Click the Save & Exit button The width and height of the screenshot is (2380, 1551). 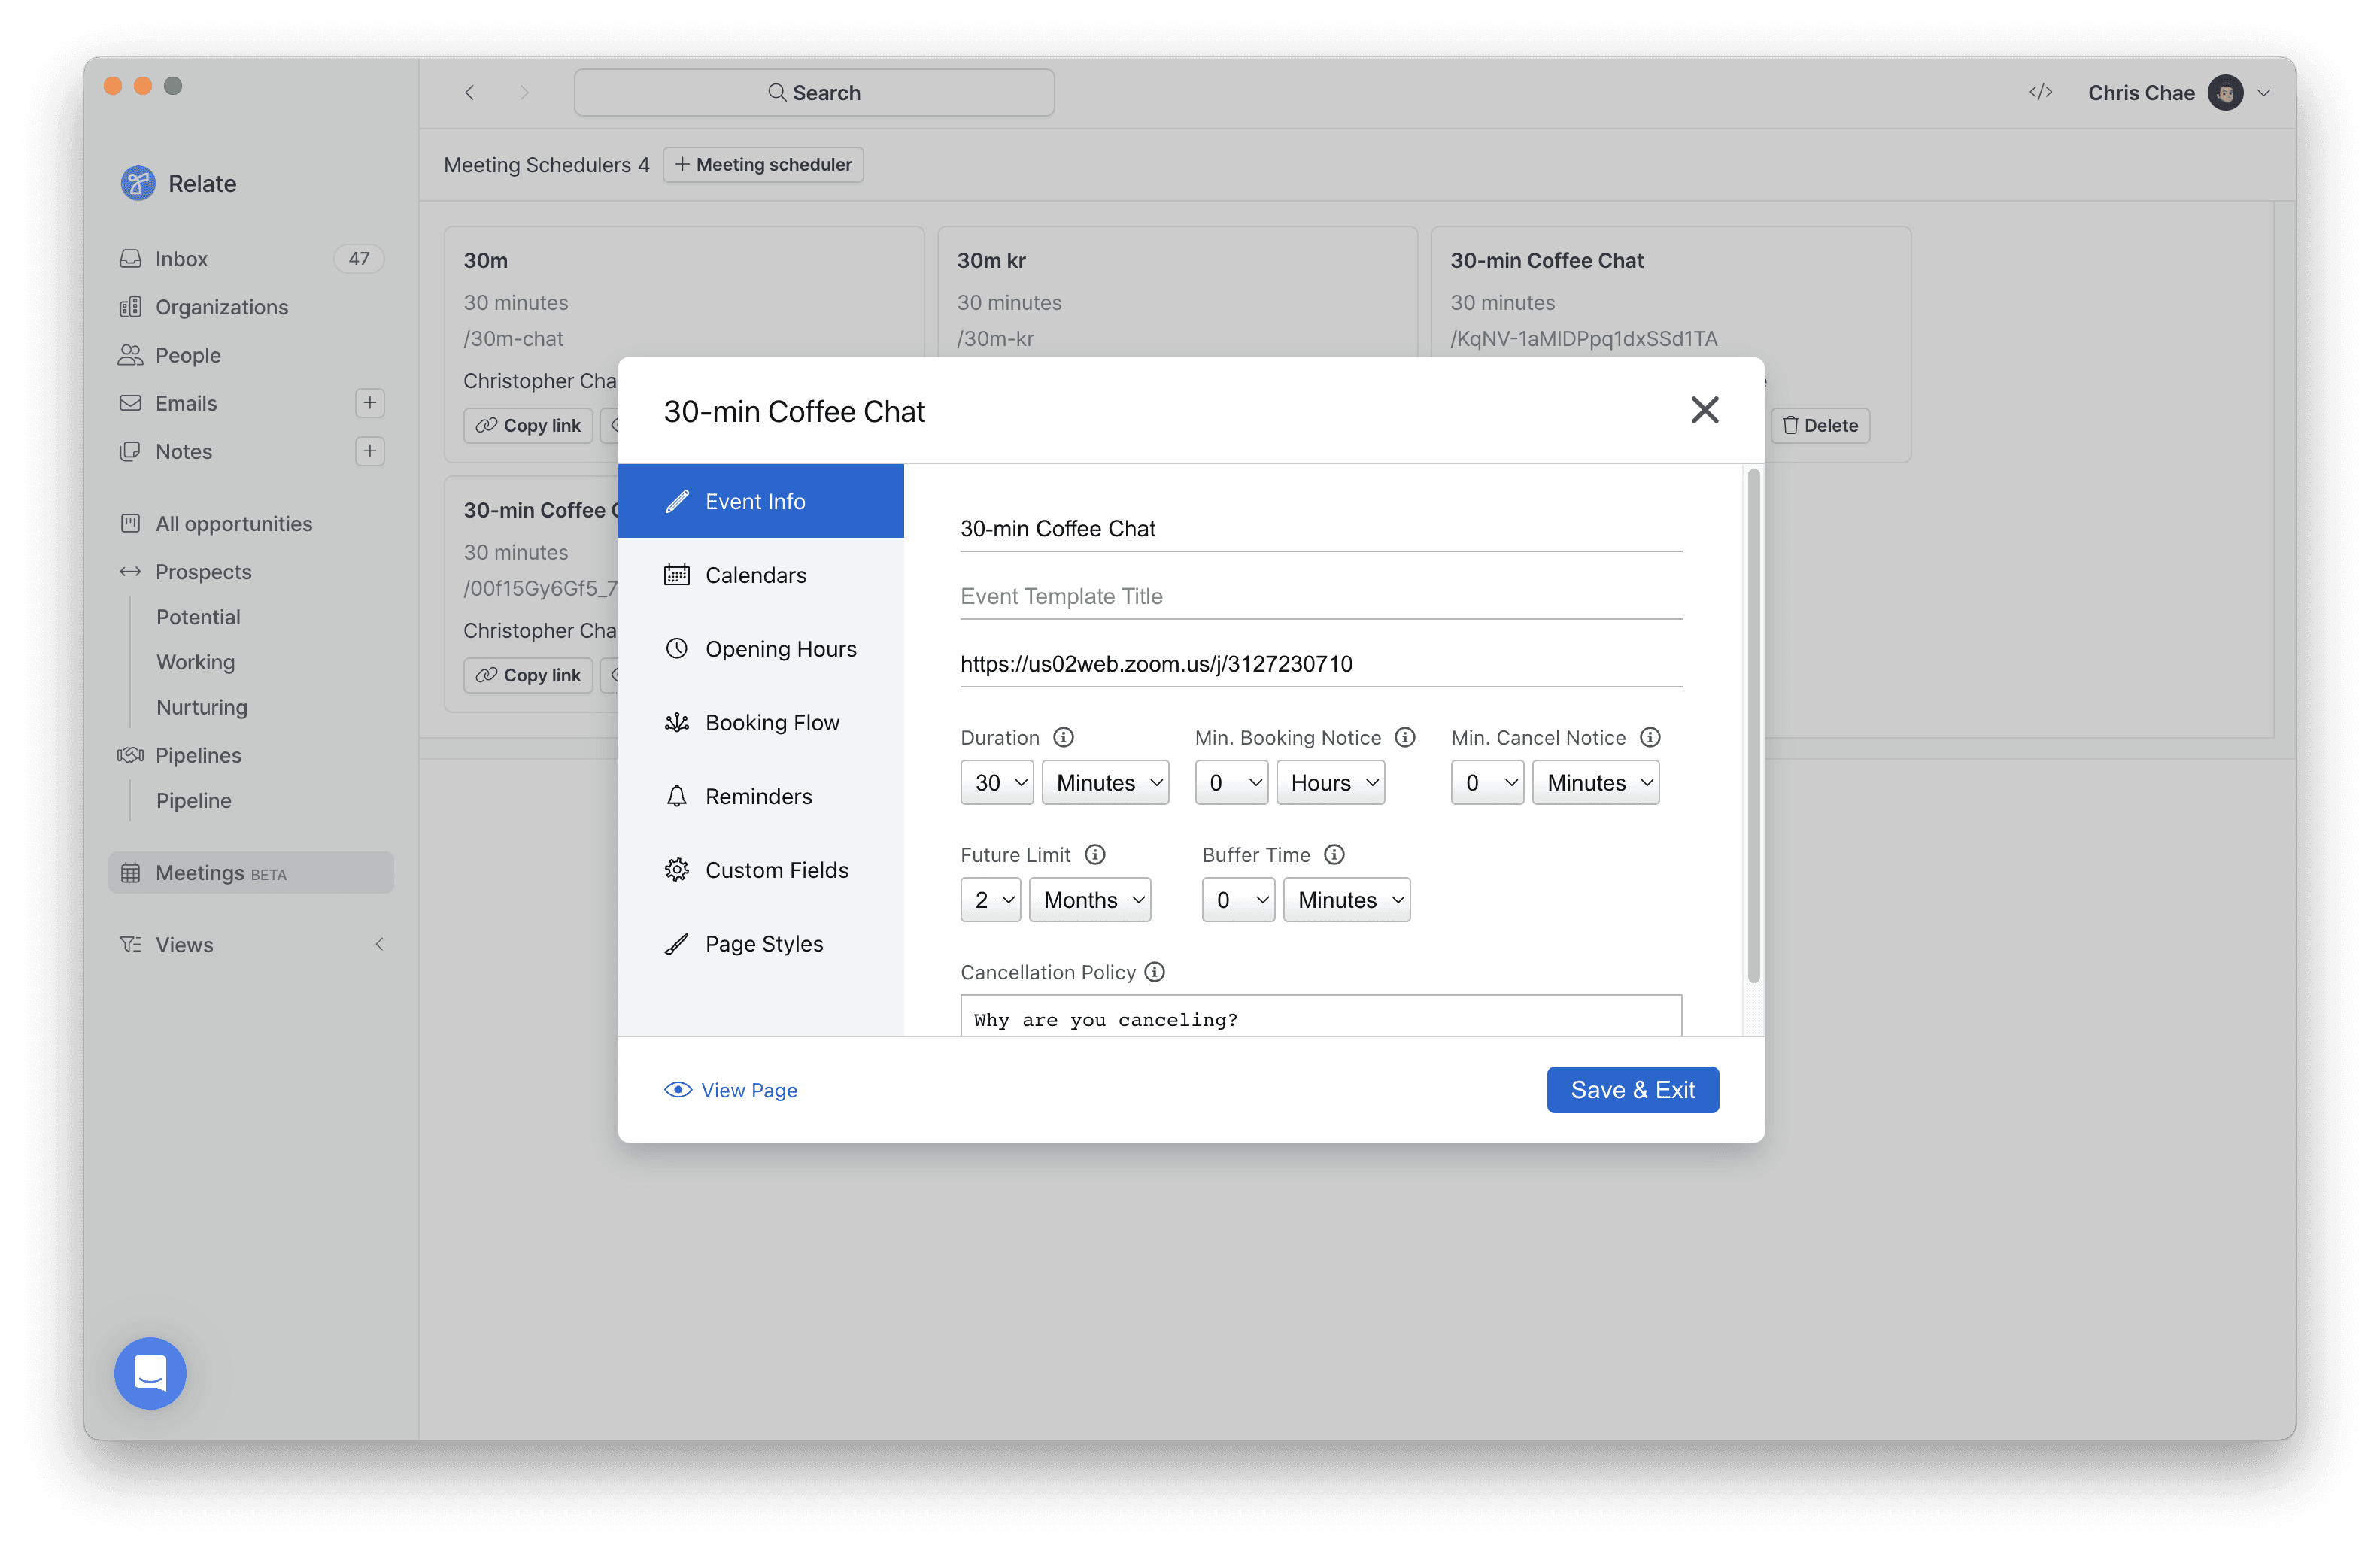pyautogui.click(x=1632, y=1089)
